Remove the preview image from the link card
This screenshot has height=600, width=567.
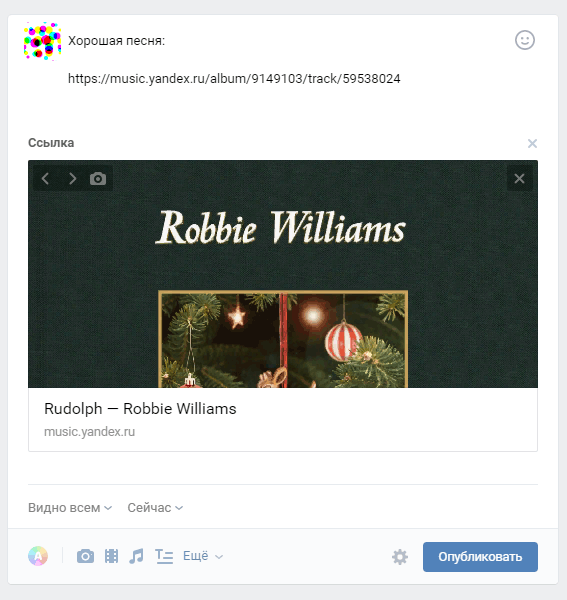(x=519, y=178)
